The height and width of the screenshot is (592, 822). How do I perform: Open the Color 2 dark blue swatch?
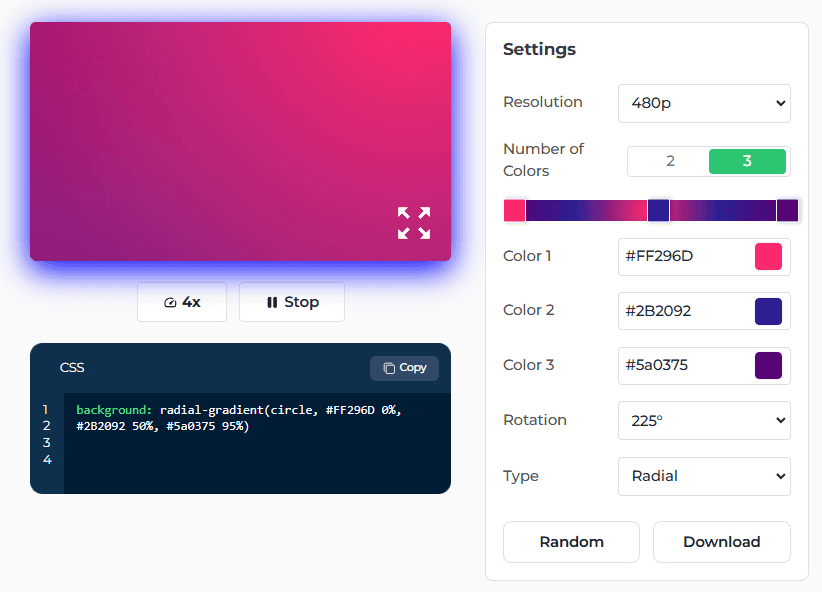click(x=769, y=311)
